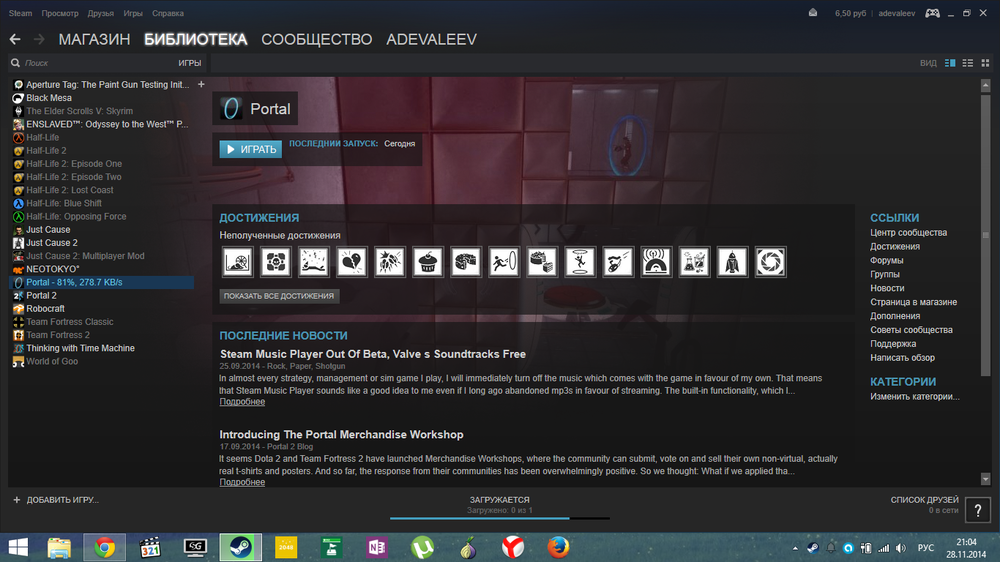Open the inbox envelope icon
The image size is (1000, 562).
click(814, 13)
